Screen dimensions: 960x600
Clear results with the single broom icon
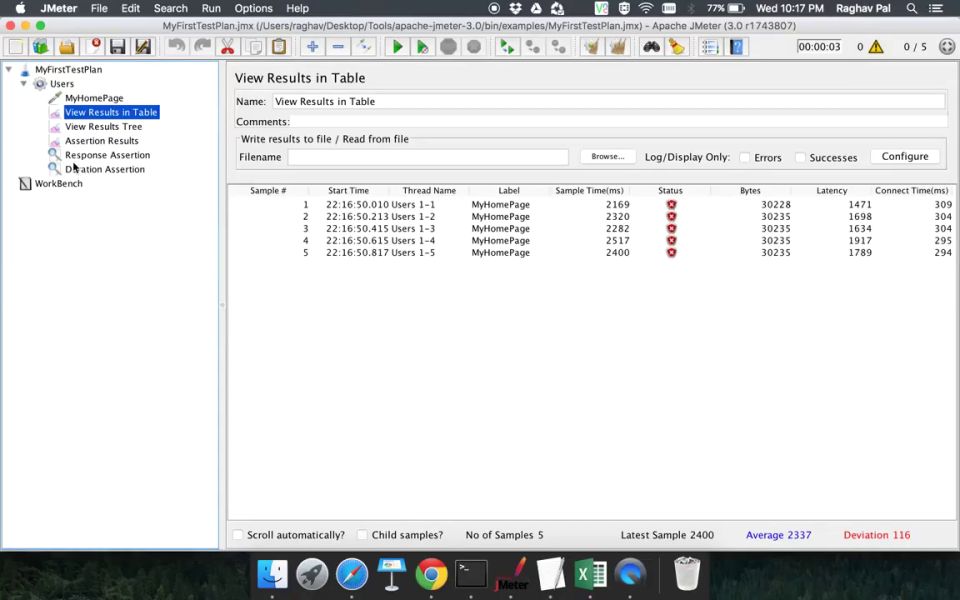click(x=591, y=47)
